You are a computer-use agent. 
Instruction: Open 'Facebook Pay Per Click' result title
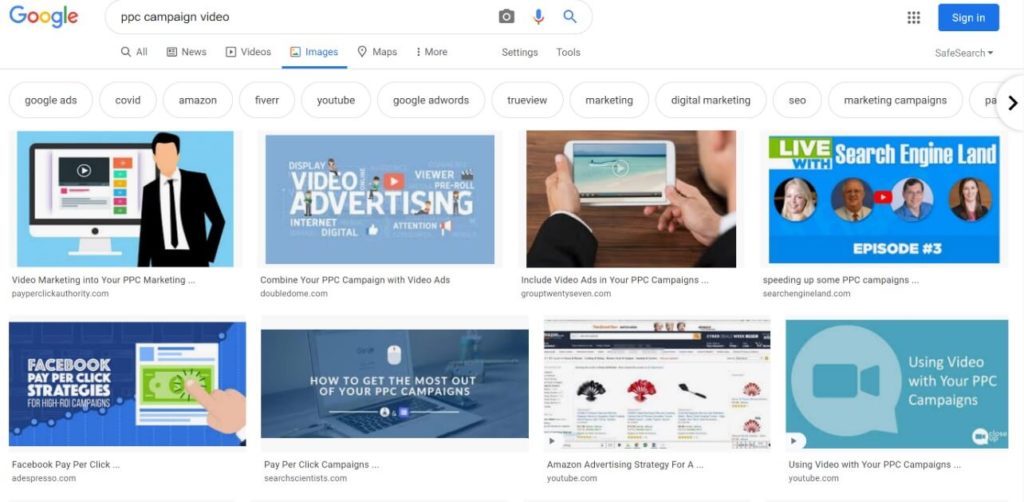point(66,465)
